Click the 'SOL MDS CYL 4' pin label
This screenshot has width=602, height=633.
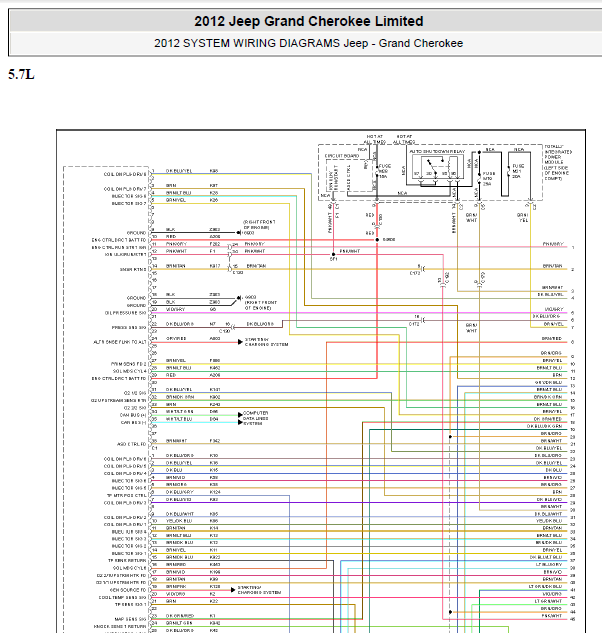(130, 371)
